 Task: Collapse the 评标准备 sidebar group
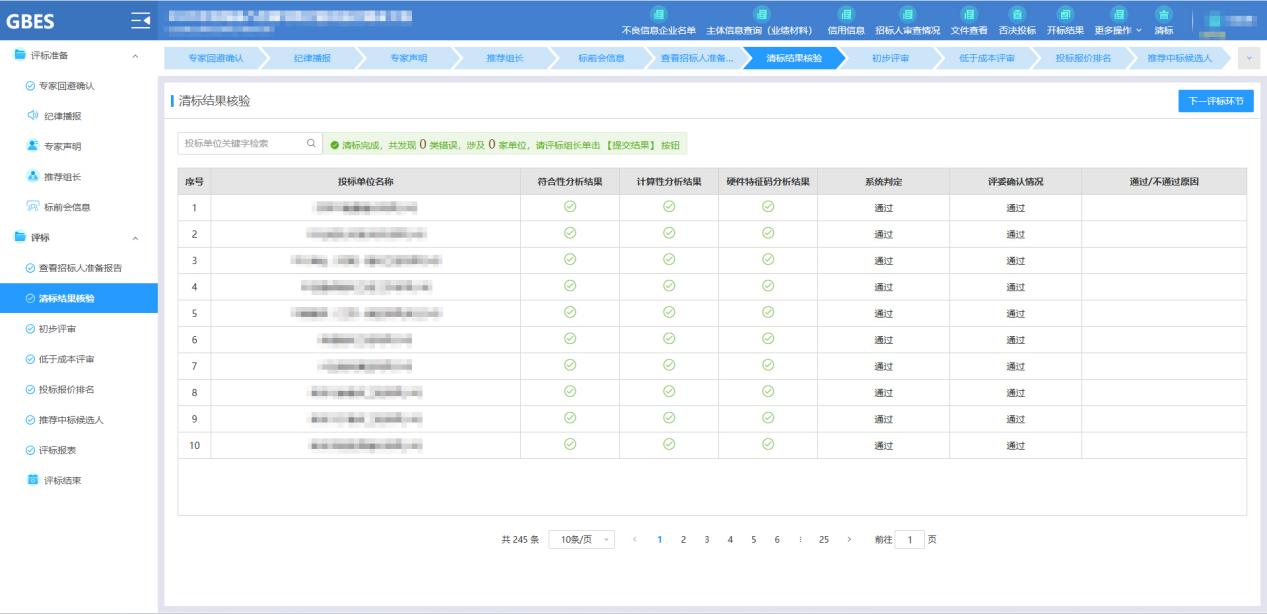click(135, 55)
